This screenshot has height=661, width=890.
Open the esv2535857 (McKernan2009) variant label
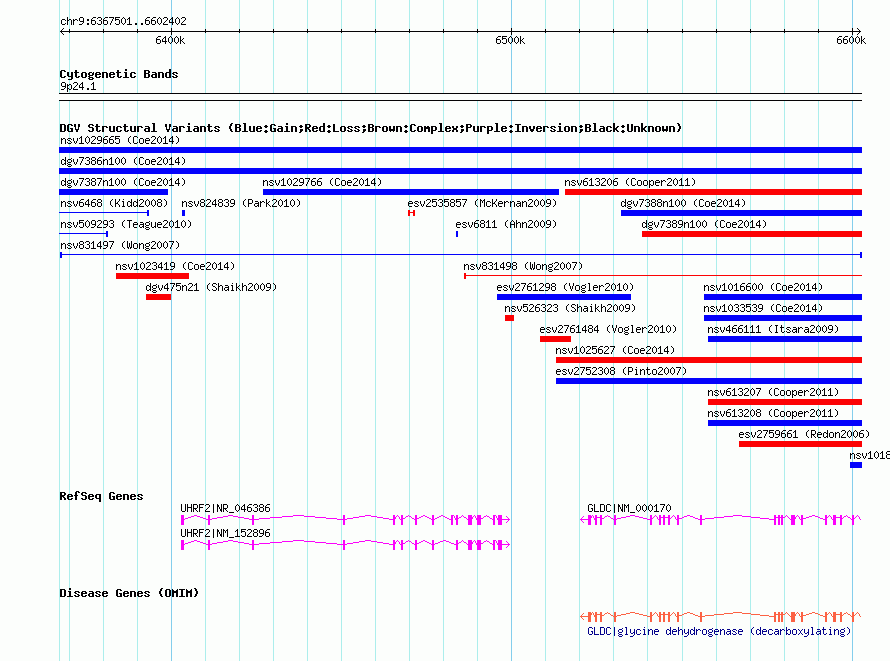point(482,203)
